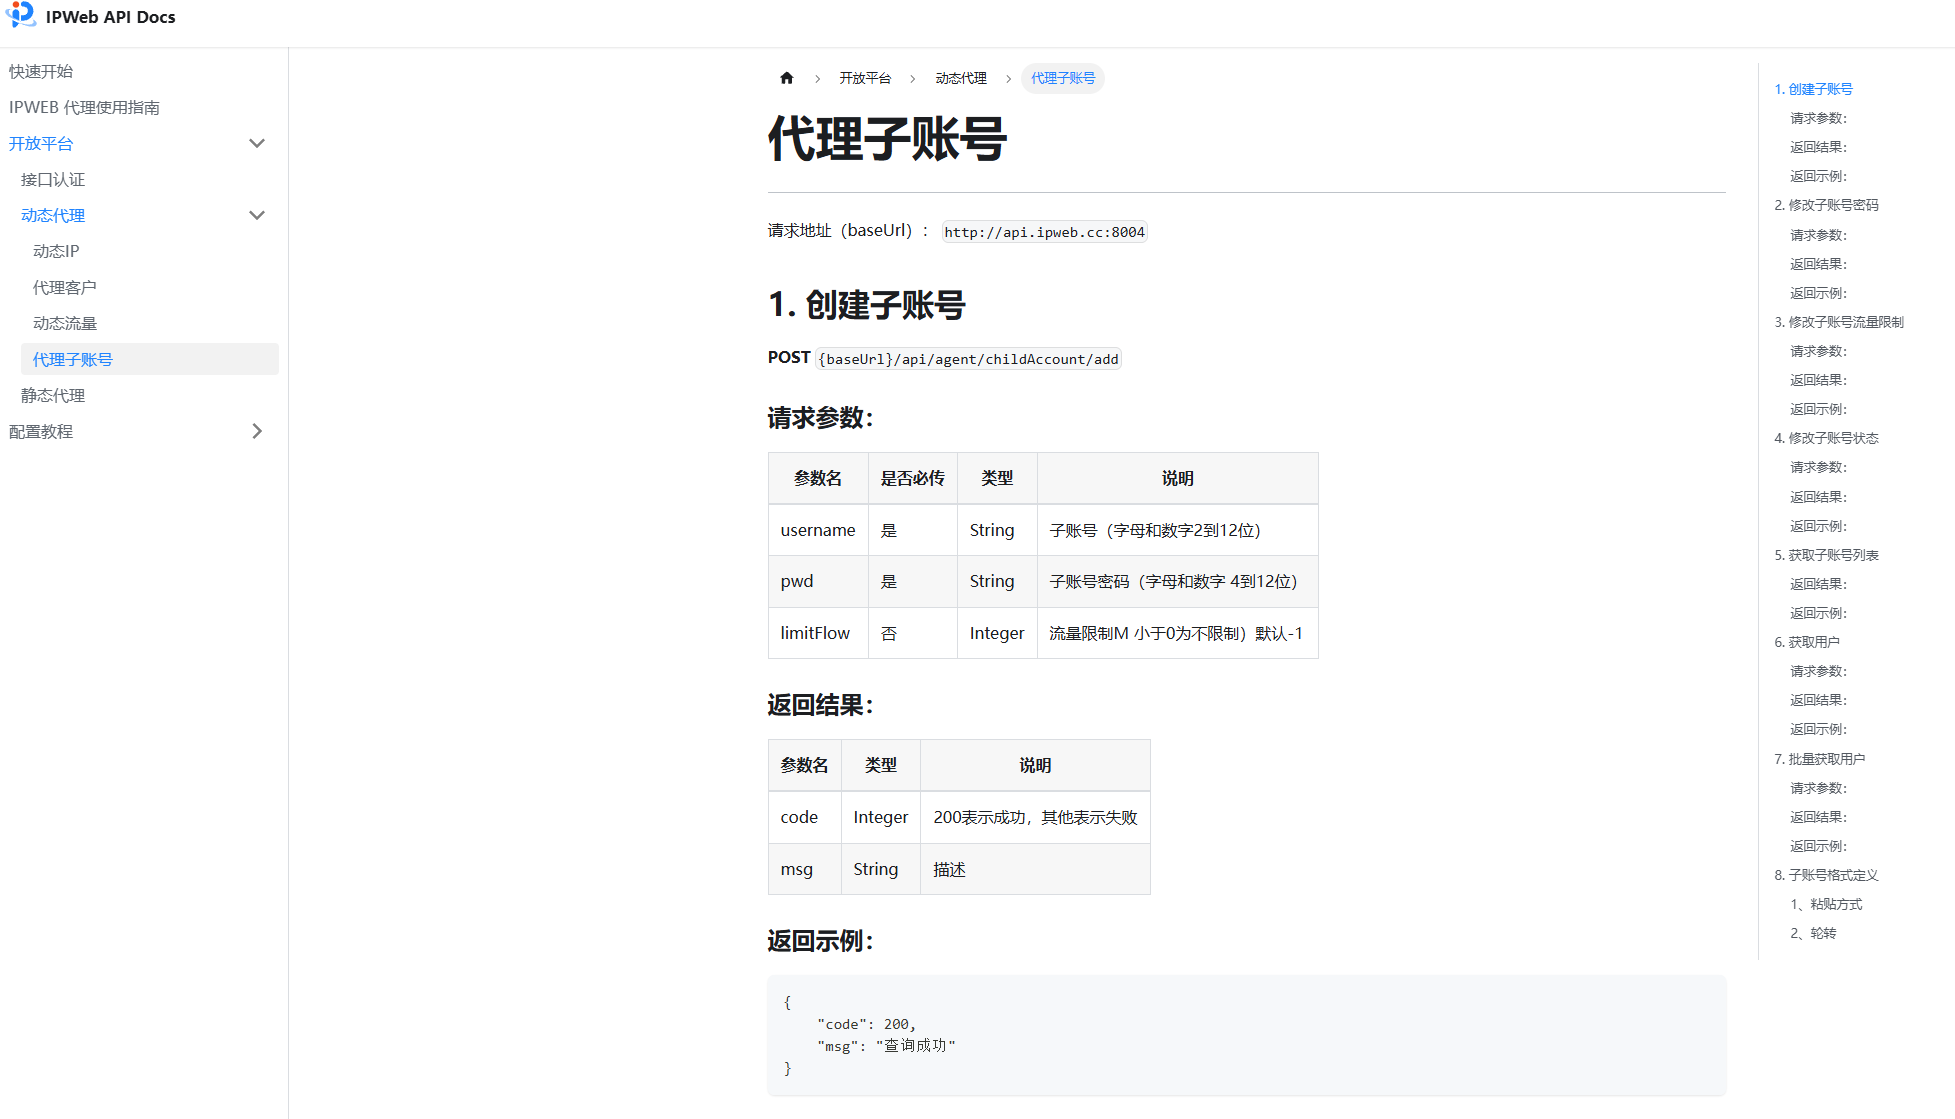This screenshot has width=1955, height=1119.
Task: Click the pwd parameter cell
Action: 818,581
